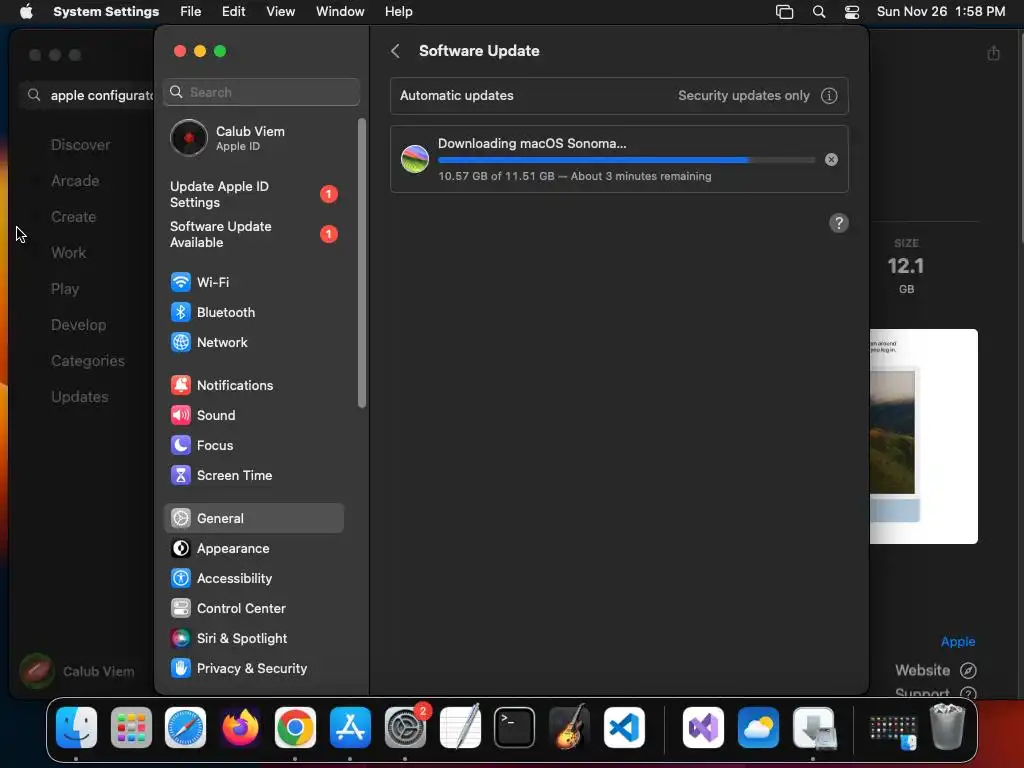Cancel the macOS Sonoma download
The width and height of the screenshot is (1024, 768).
point(831,159)
